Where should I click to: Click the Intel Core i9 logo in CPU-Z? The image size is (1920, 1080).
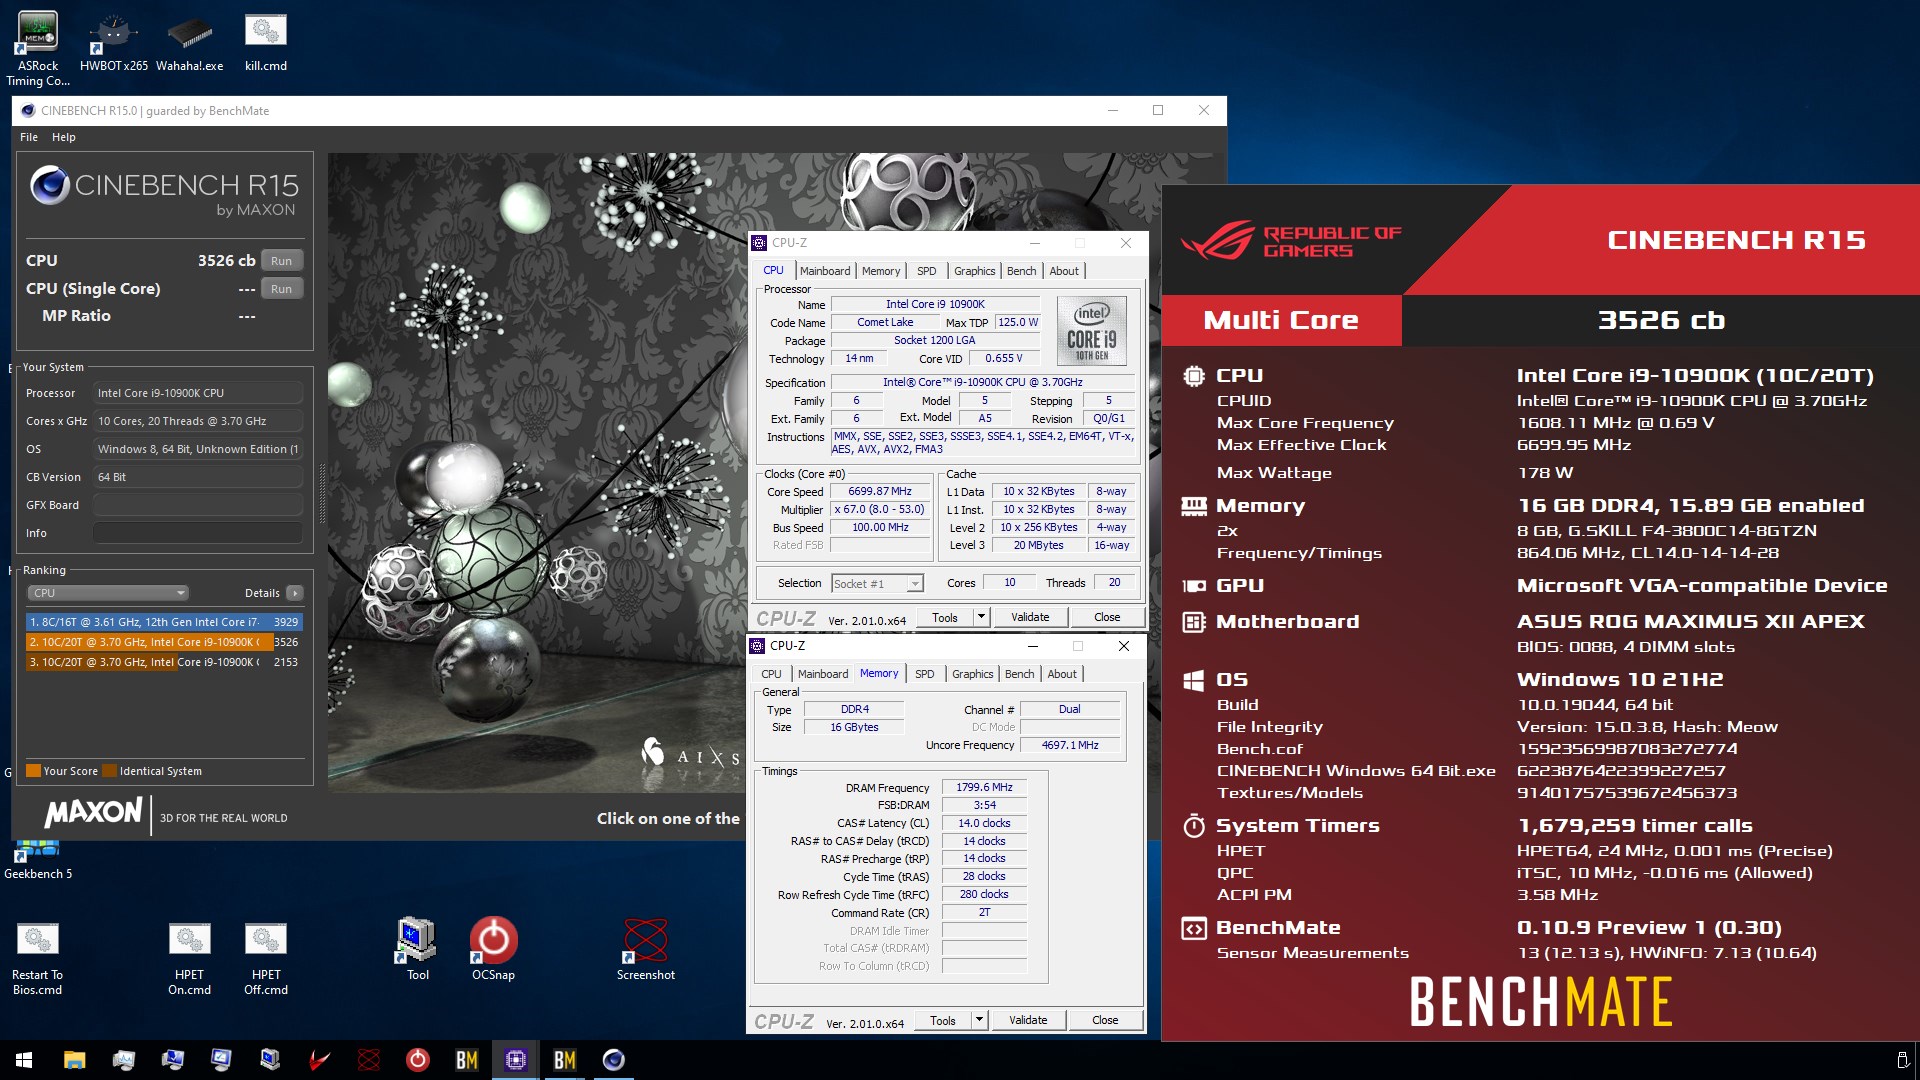[1092, 330]
